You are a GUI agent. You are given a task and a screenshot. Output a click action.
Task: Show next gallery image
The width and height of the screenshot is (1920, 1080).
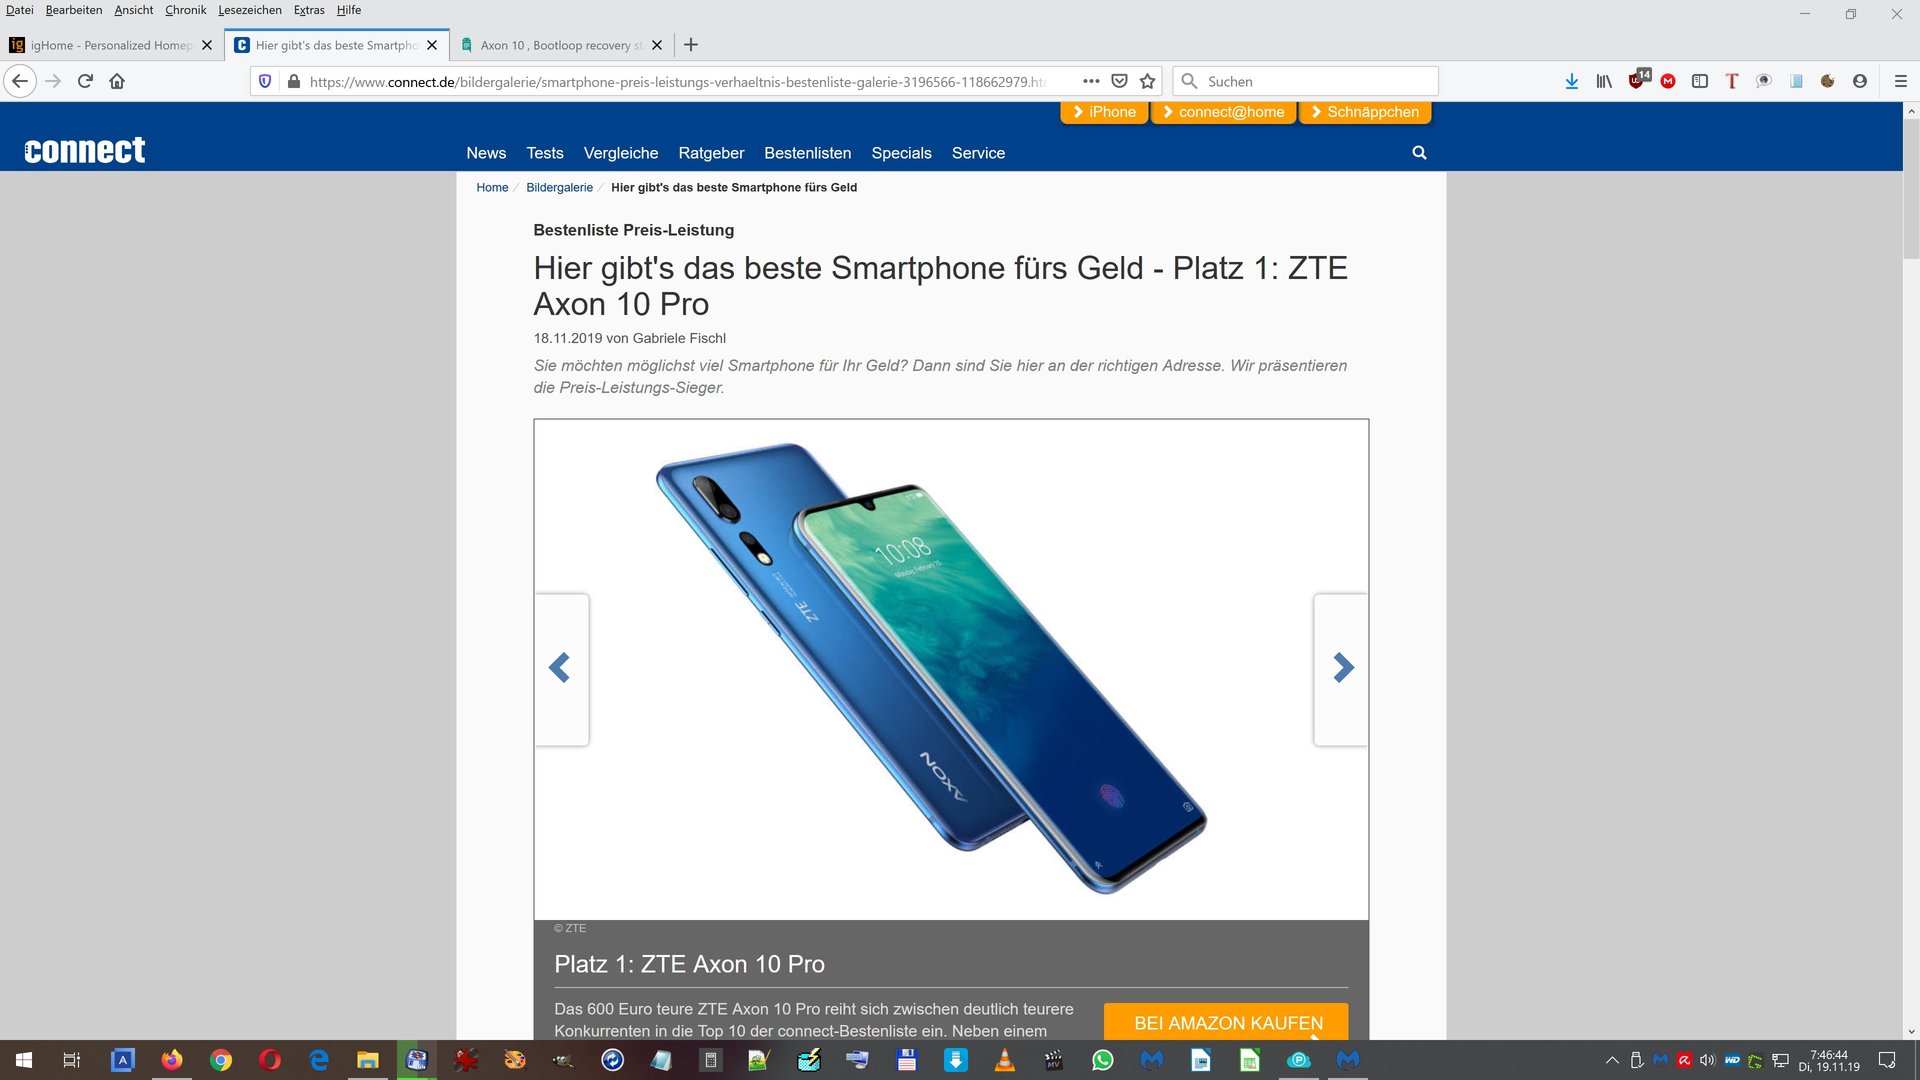coord(1342,668)
